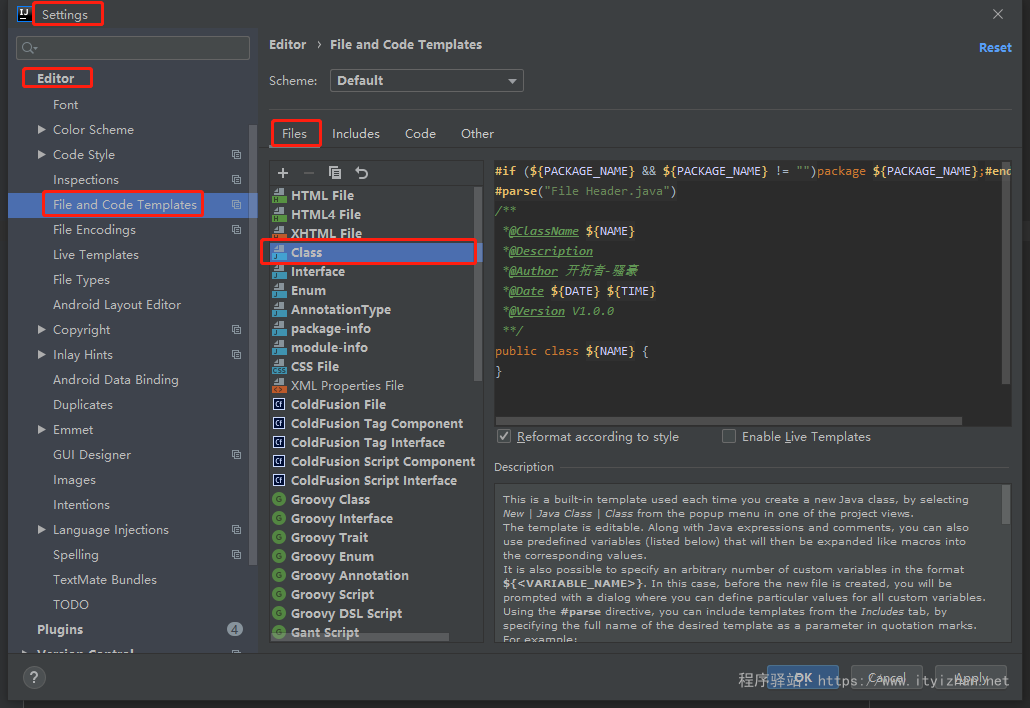Enable Live Templates checkbox
This screenshot has width=1030, height=708.
tap(728, 436)
